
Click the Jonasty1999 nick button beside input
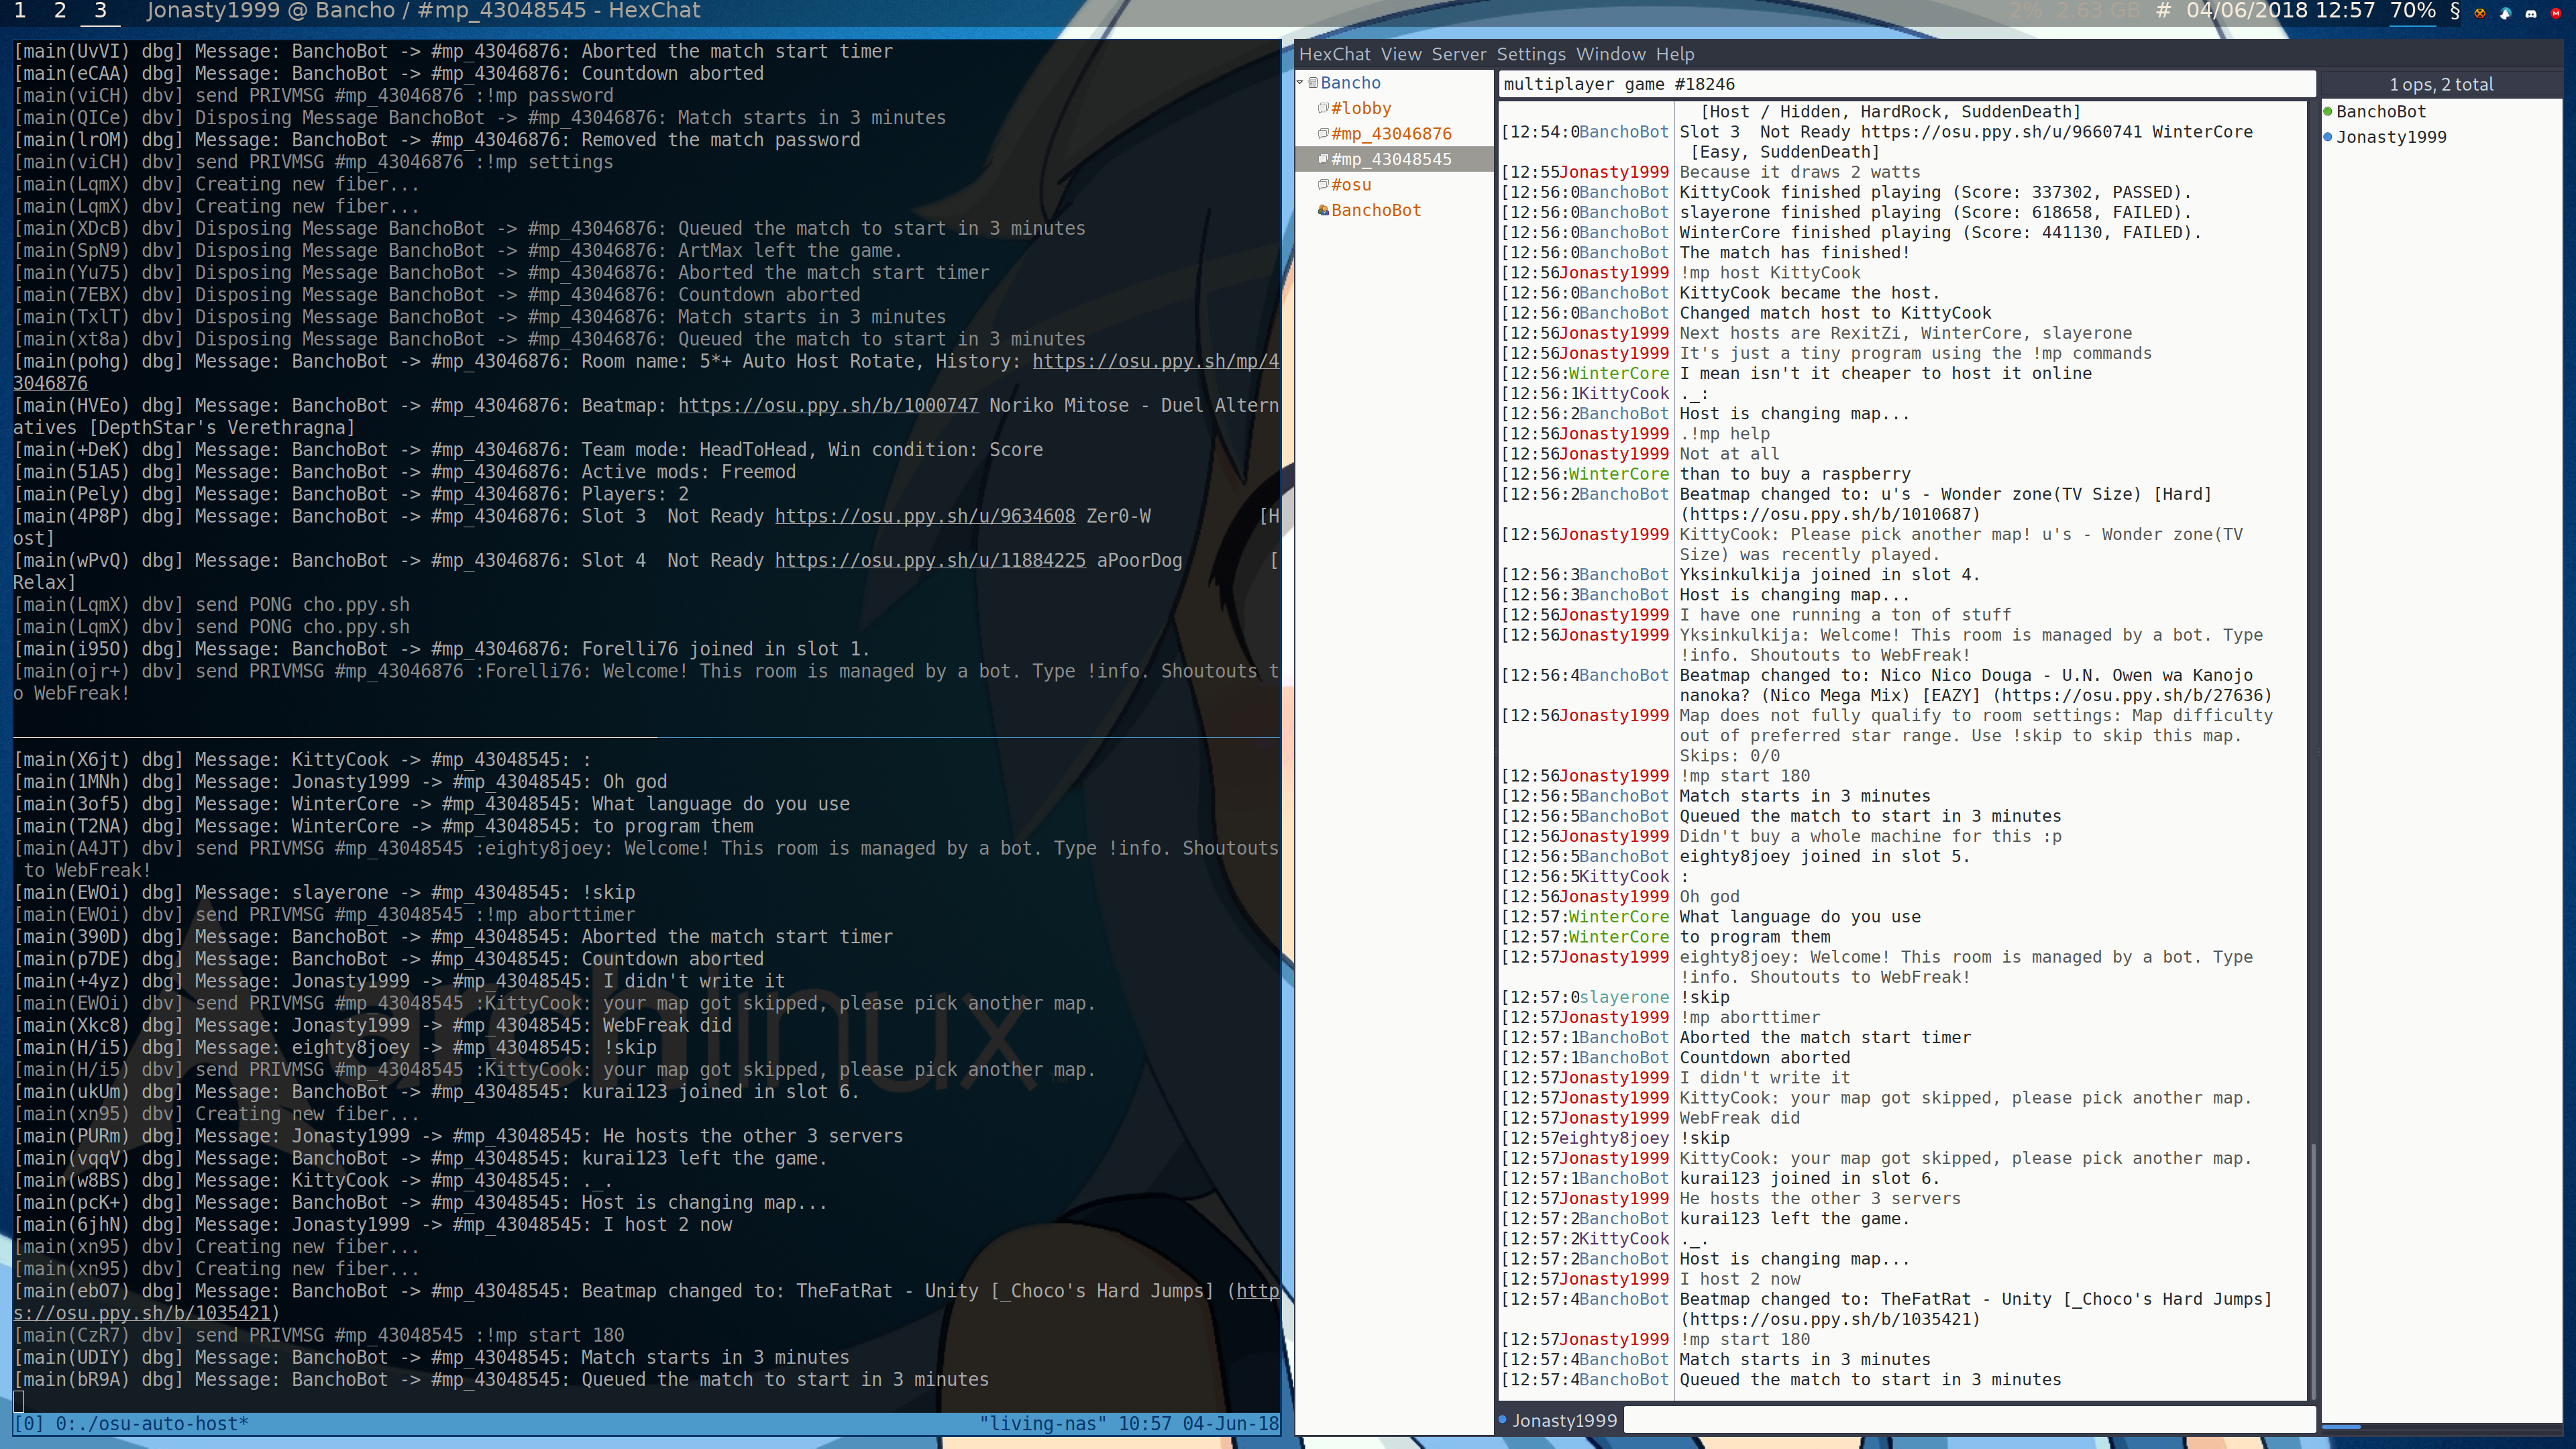click(1564, 1420)
